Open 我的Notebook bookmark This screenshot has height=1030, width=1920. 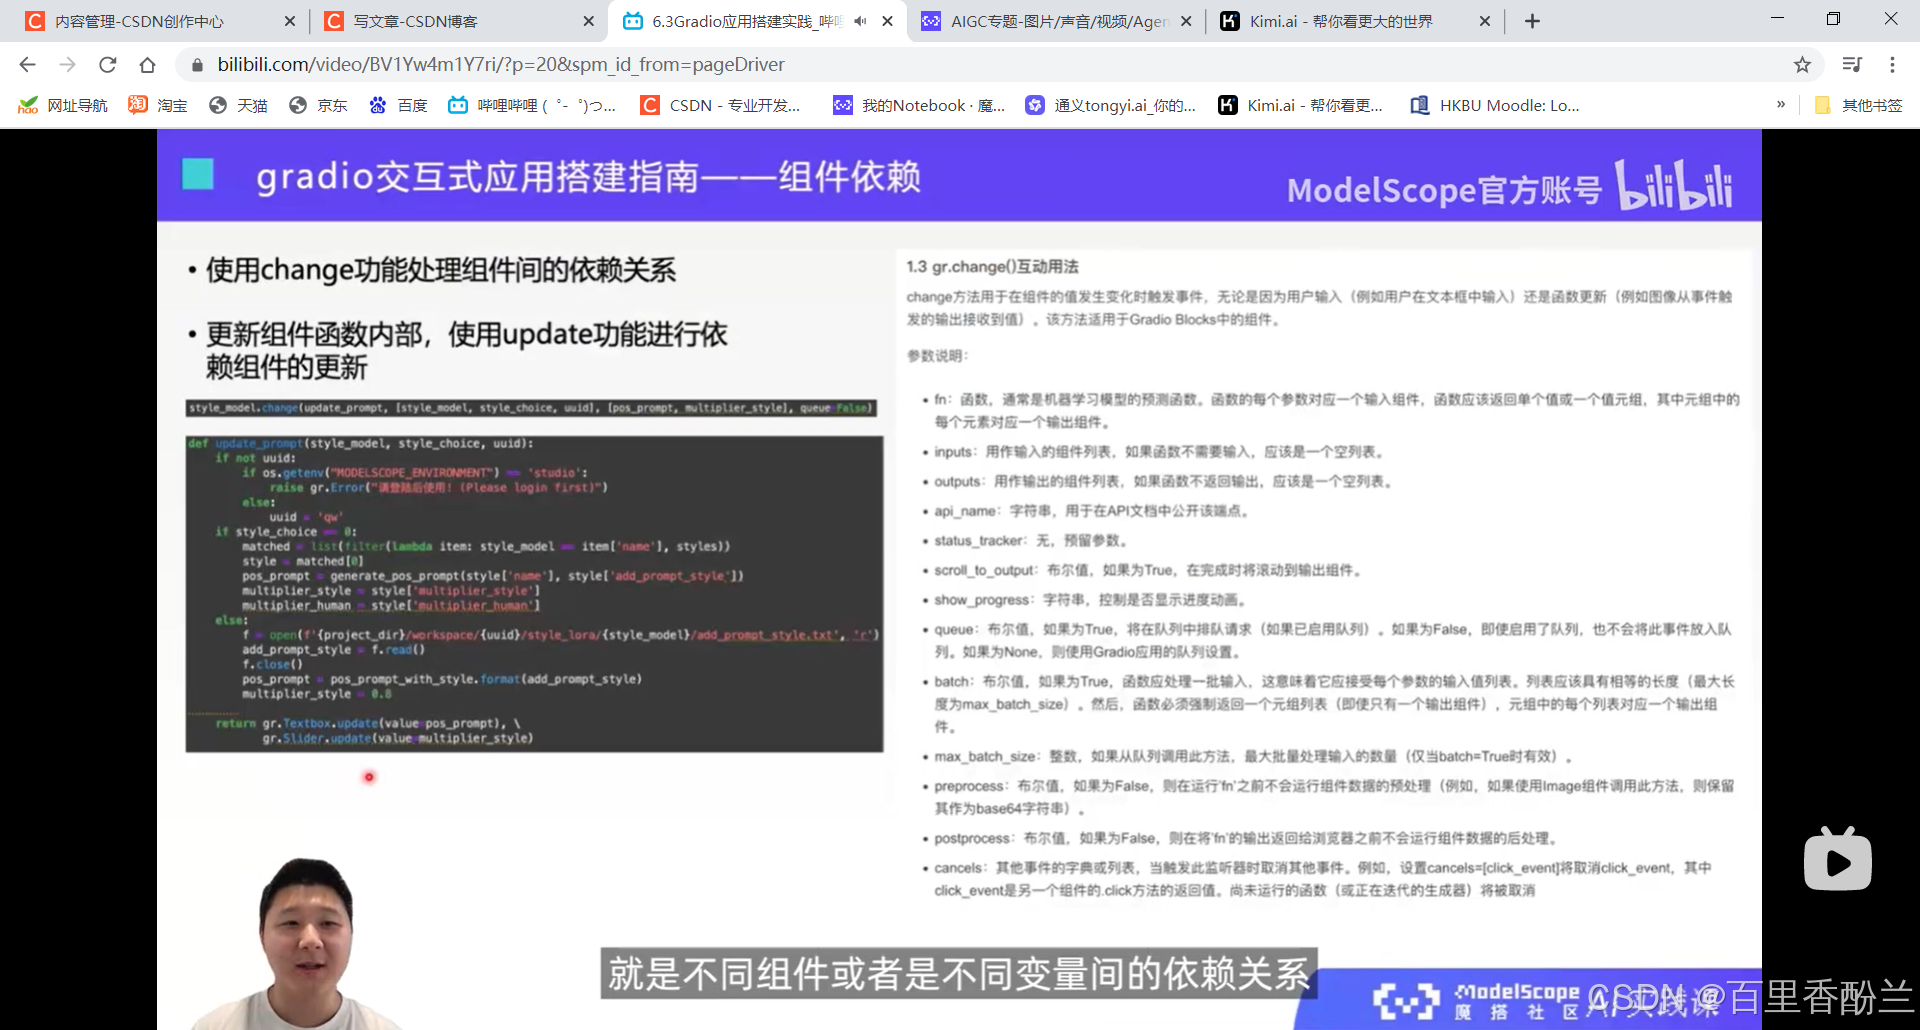[x=920, y=105]
